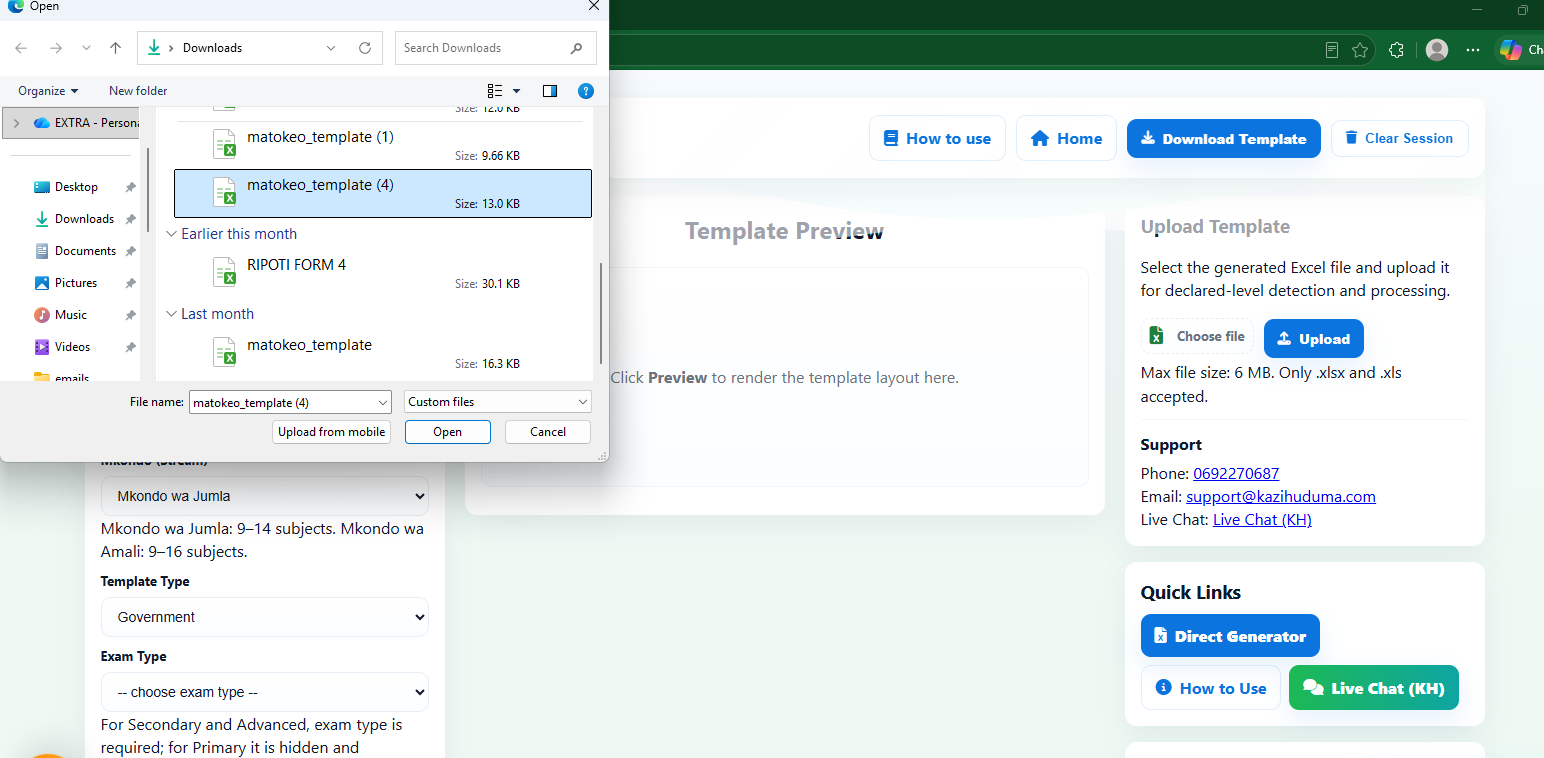Toggle the preview pane icon
Image resolution: width=1544 pixels, height=758 pixels.
550,91
